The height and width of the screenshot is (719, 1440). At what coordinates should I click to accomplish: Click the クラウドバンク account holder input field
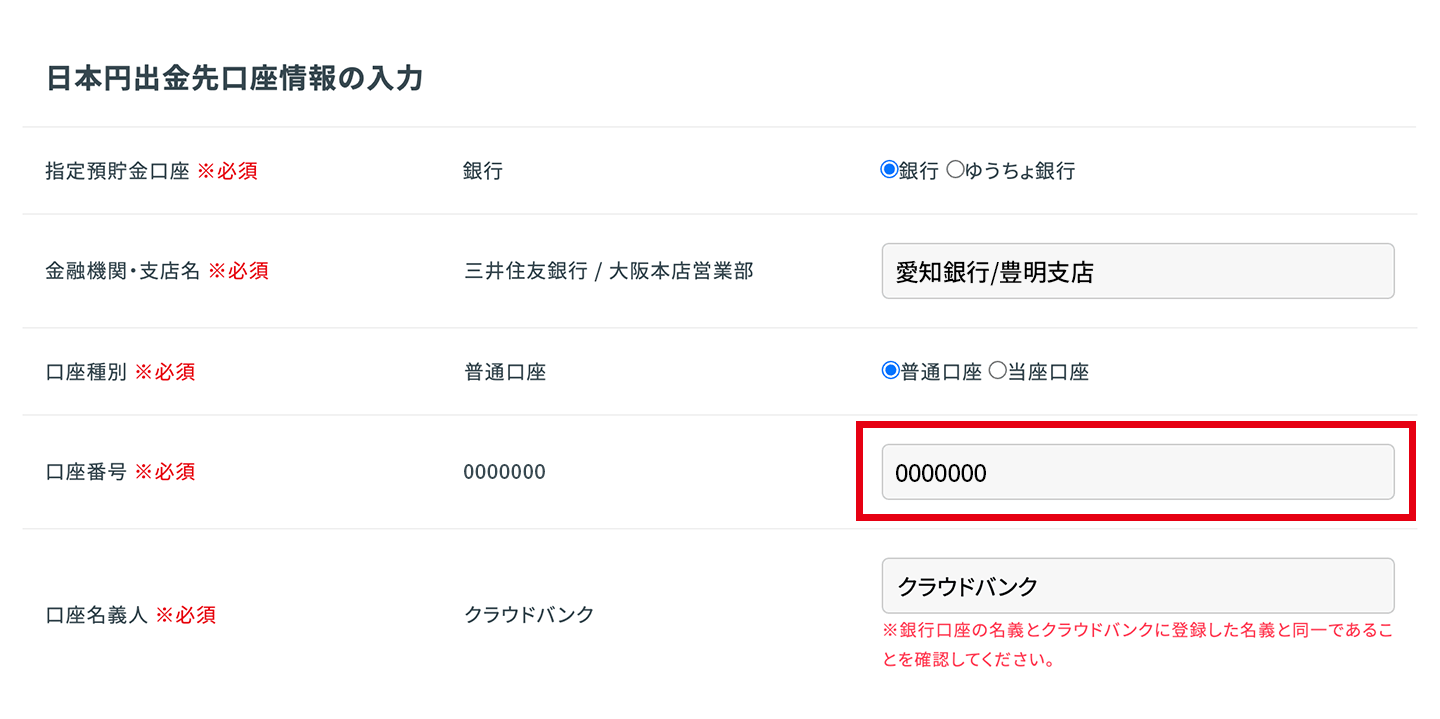pyautogui.click(x=1137, y=586)
